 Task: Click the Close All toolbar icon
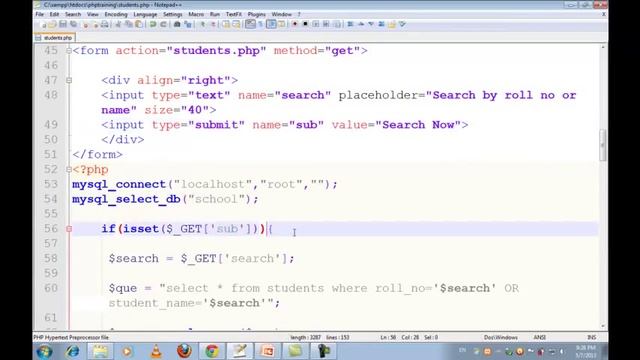[x=96, y=24]
